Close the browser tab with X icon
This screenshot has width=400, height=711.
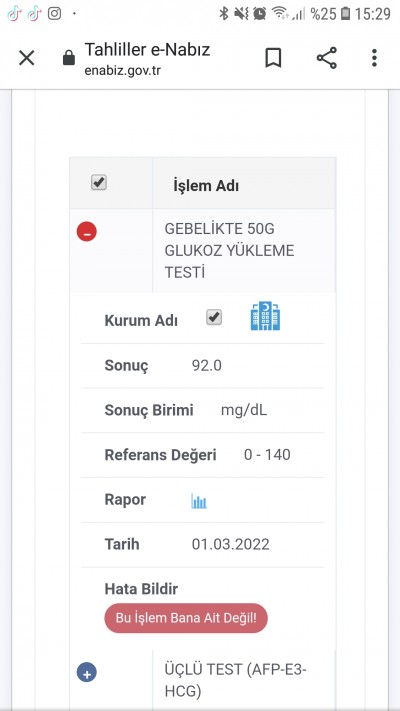[x=26, y=58]
